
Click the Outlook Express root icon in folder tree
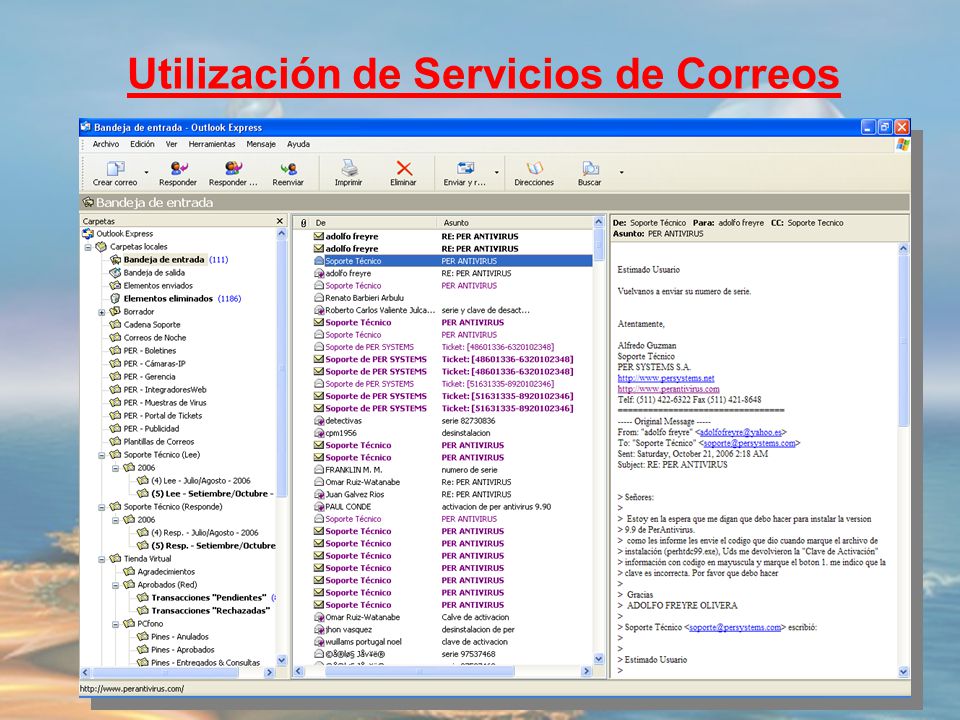coord(88,233)
